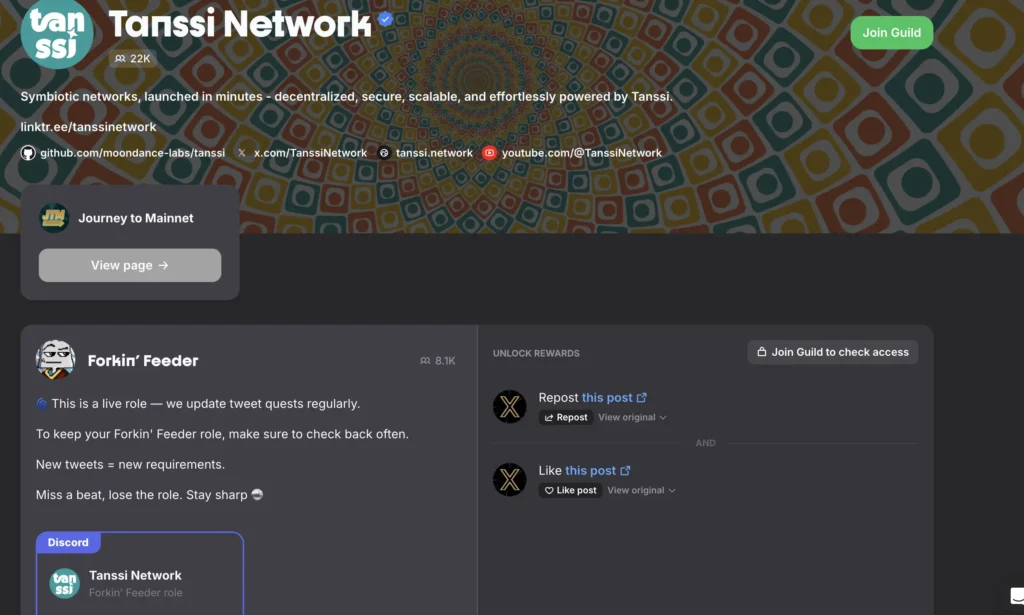Click the globe icon beside tanssi.network
This screenshot has width=1024, height=615.
[384, 153]
